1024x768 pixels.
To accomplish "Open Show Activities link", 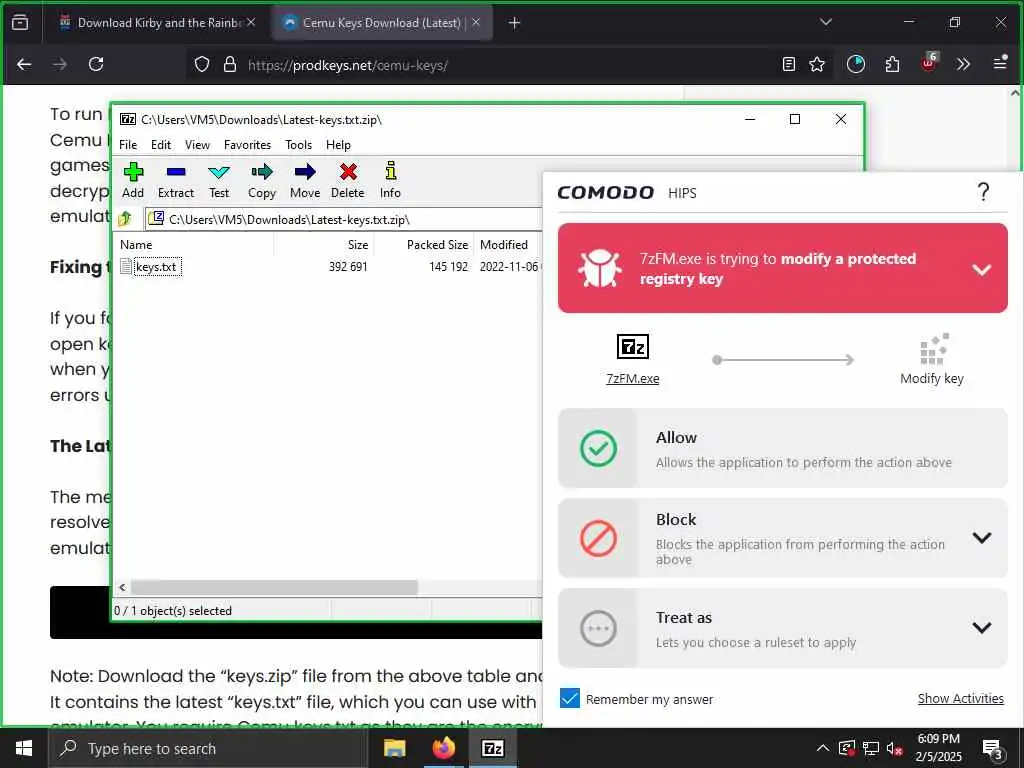I will click(x=961, y=698).
